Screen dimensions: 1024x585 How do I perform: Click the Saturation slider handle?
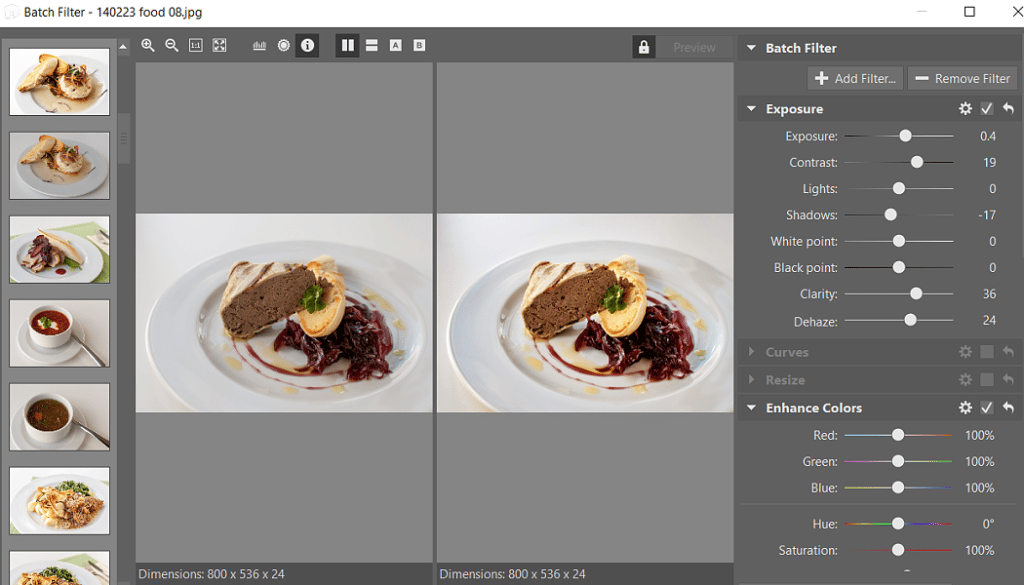(x=898, y=550)
